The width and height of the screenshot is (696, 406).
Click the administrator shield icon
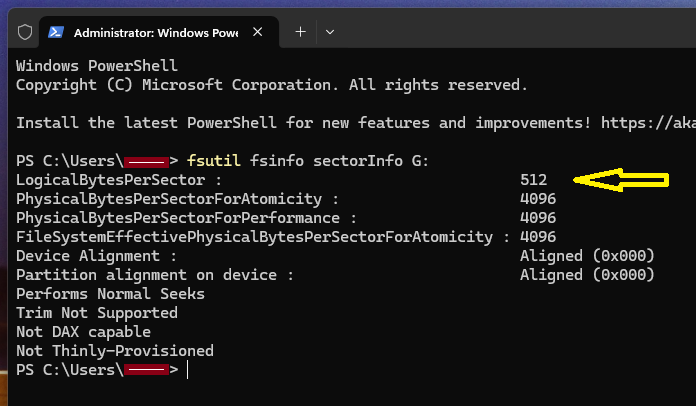[26, 32]
